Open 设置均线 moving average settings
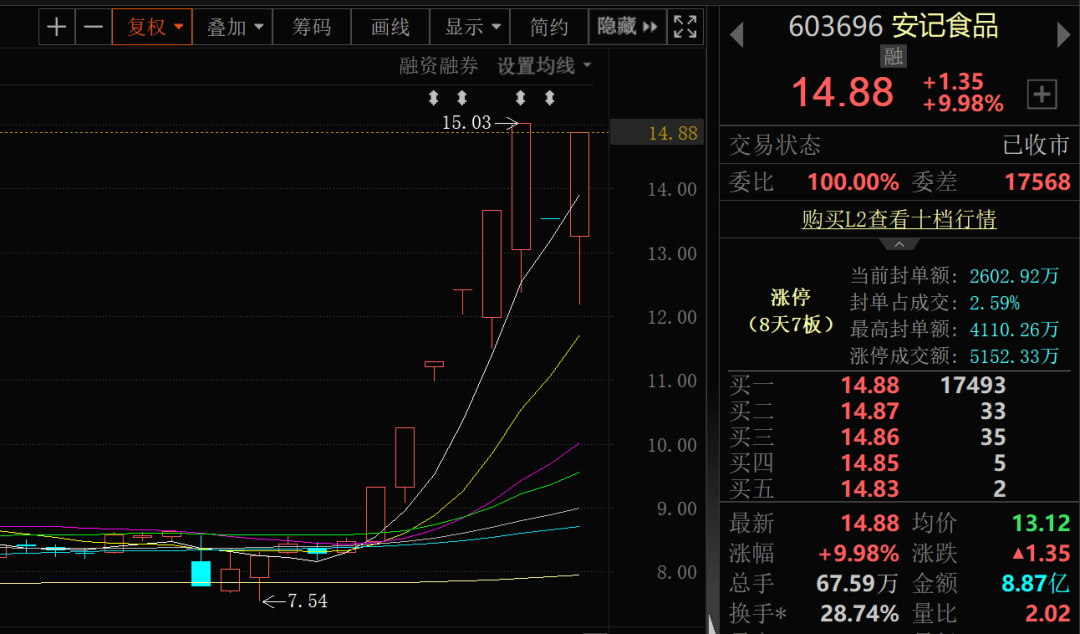The image size is (1080, 634). tap(544, 66)
